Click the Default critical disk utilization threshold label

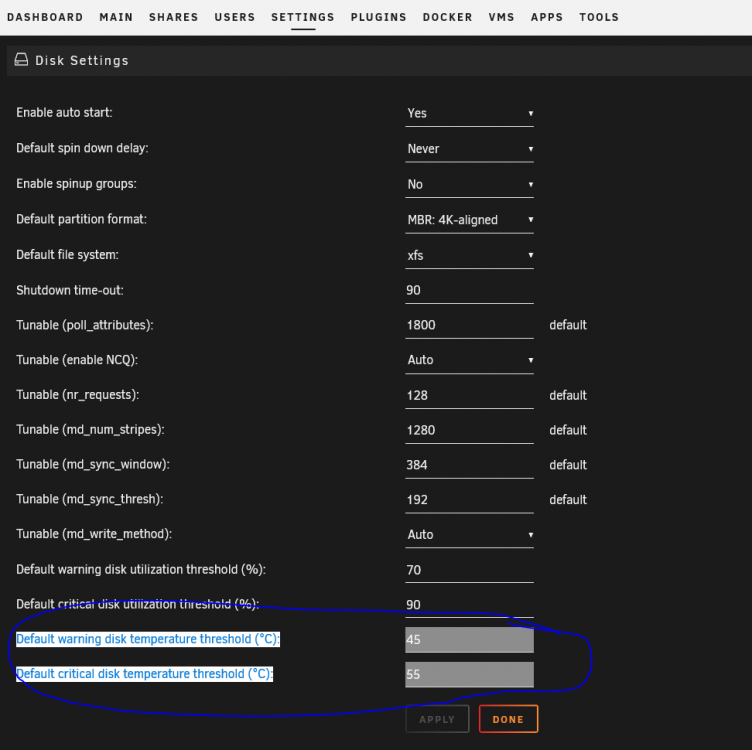tap(138, 604)
